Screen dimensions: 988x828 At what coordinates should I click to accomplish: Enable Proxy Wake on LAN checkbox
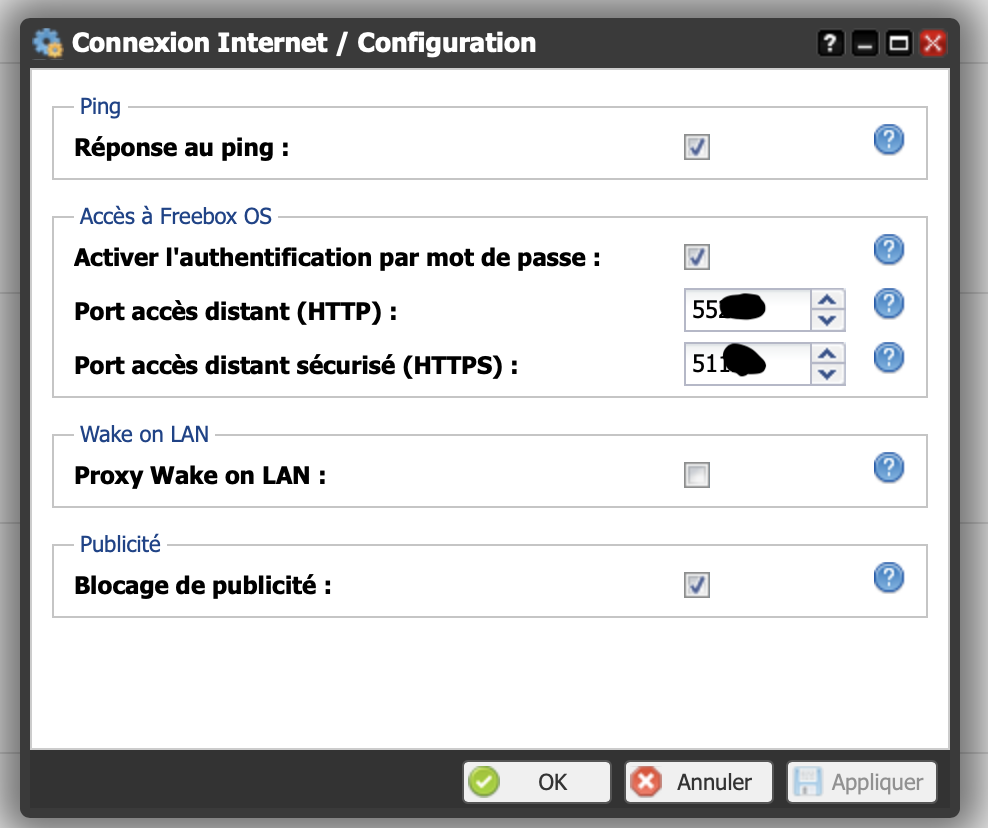(697, 476)
